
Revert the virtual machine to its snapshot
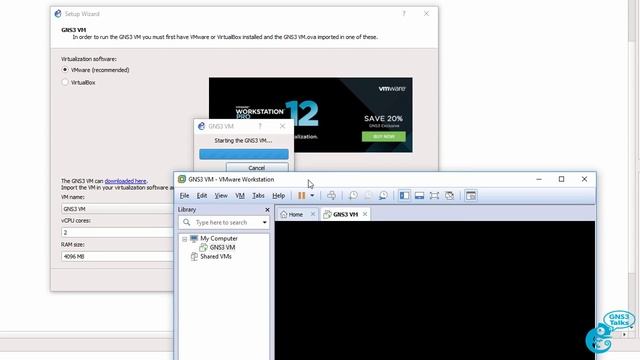pos(368,196)
